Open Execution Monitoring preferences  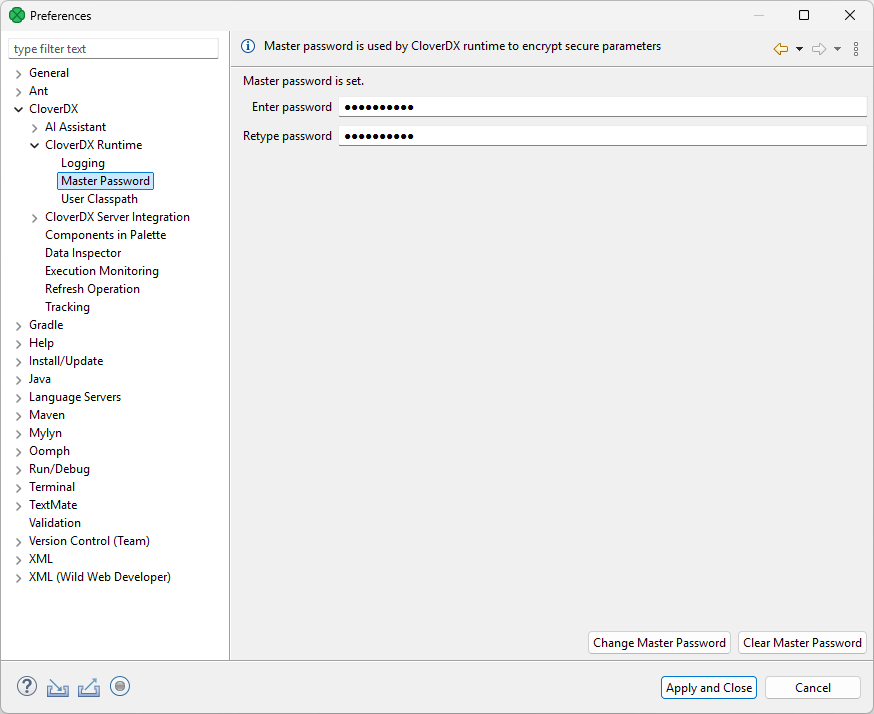(102, 271)
